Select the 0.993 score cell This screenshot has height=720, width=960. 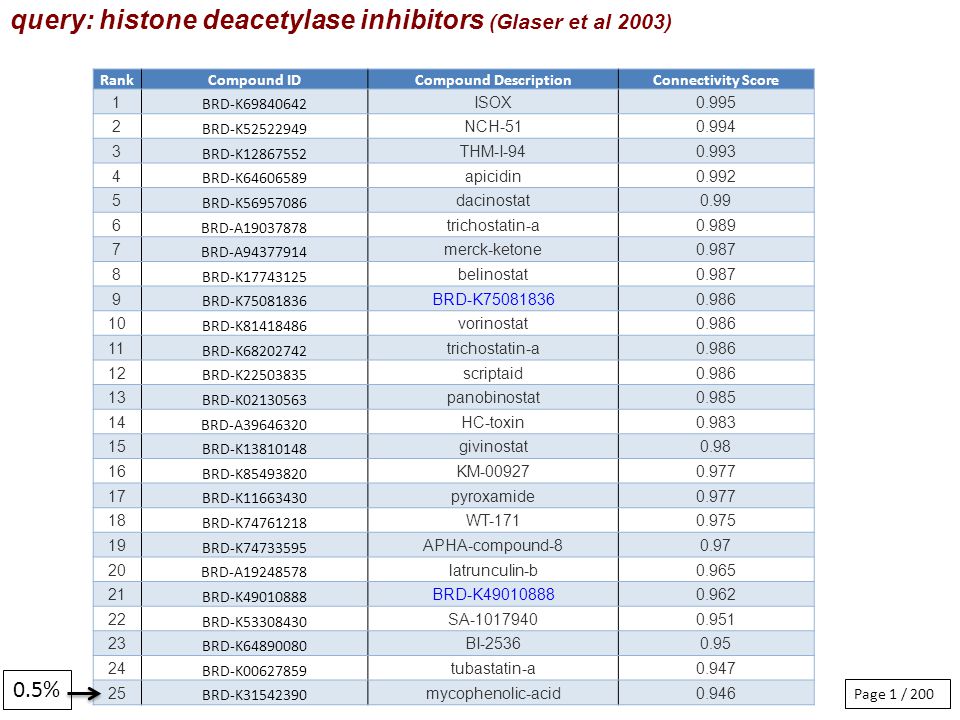pos(716,151)
